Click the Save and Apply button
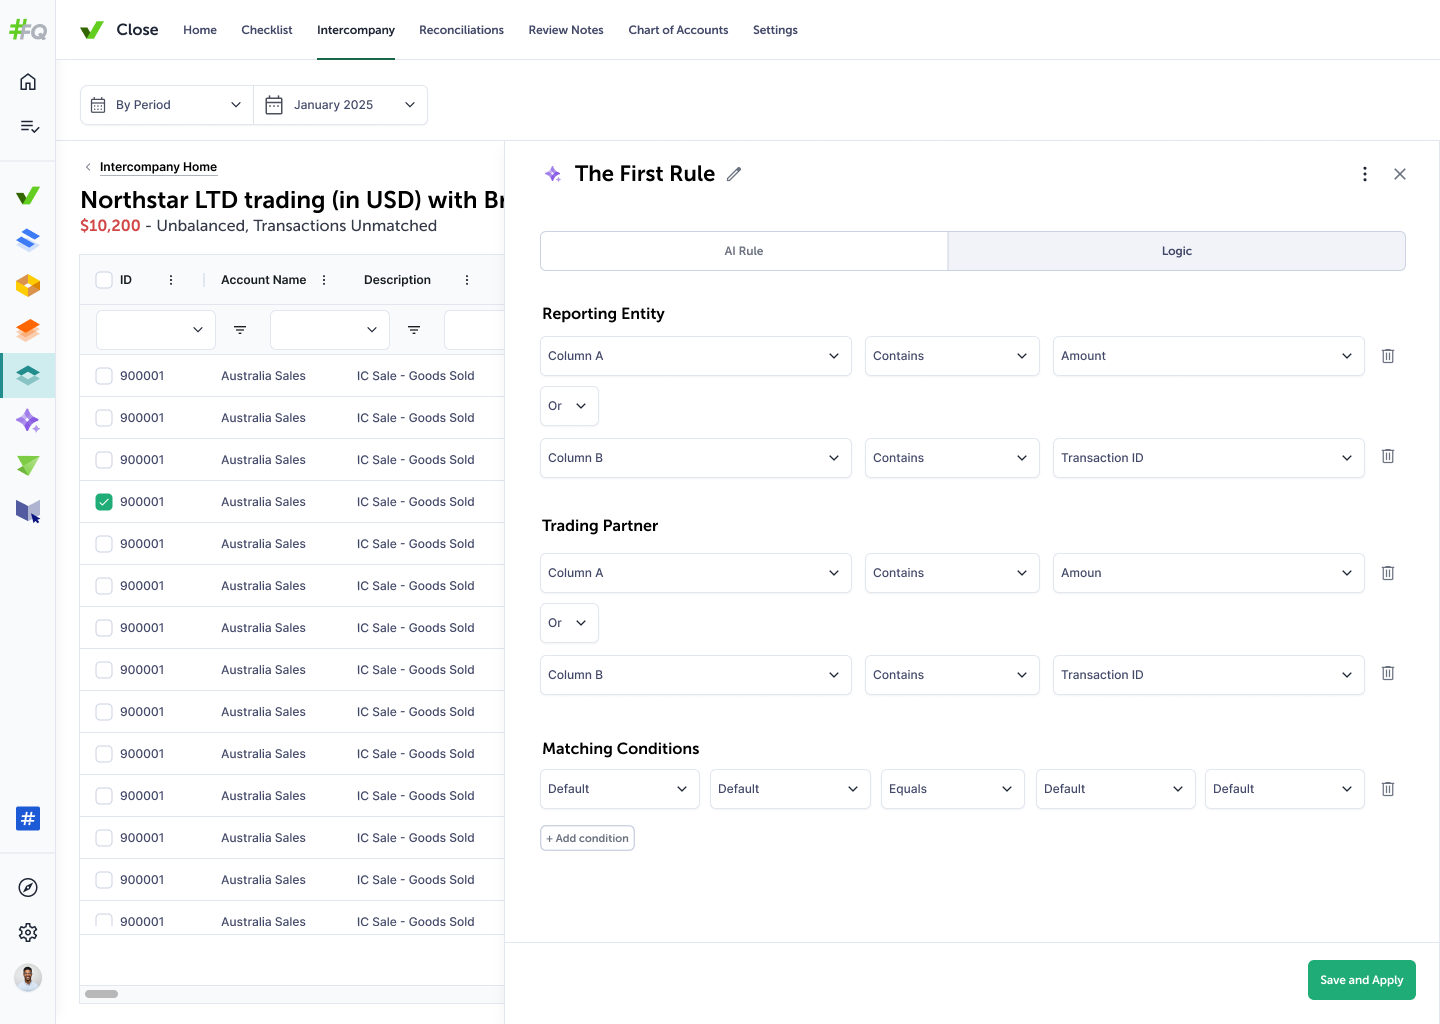 coord(1362,980)
